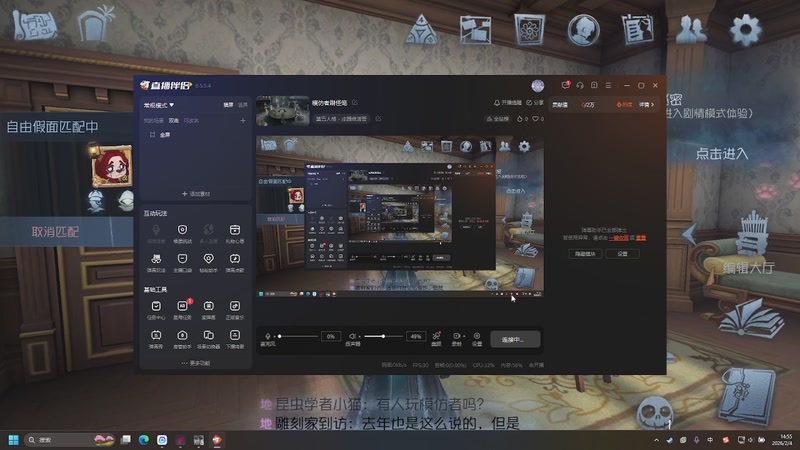Viewport: 800px width, 450px height.
Task: Adjust the microphone volume slider
Action: 298,336
